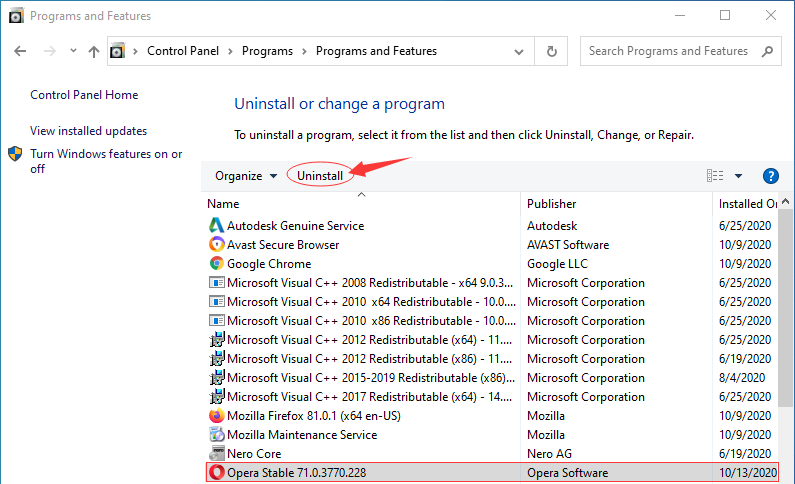Select Opera Stable 71.0.3770.228 name
The height and width of the screenshot is (484, 795).
(297, 473)
